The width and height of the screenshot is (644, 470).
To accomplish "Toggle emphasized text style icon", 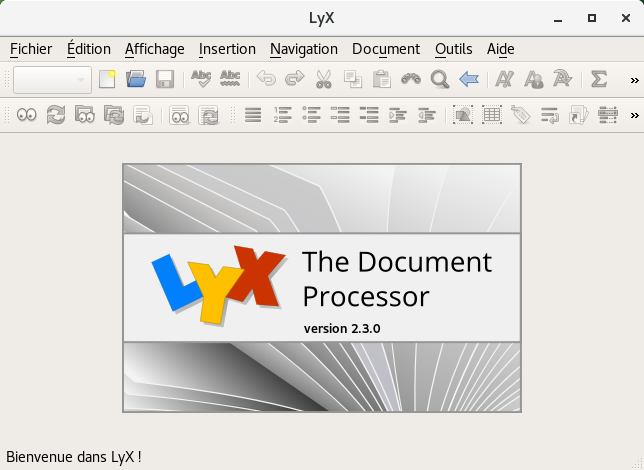I will [504, 79].
